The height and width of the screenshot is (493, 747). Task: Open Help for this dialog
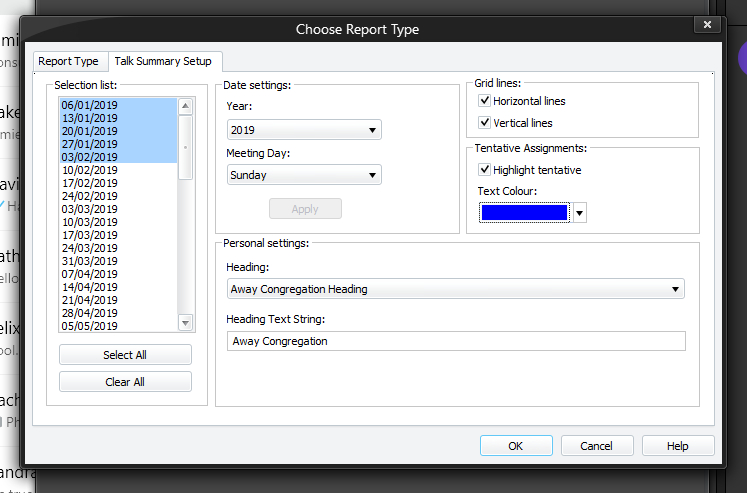(x=678, y=446)
